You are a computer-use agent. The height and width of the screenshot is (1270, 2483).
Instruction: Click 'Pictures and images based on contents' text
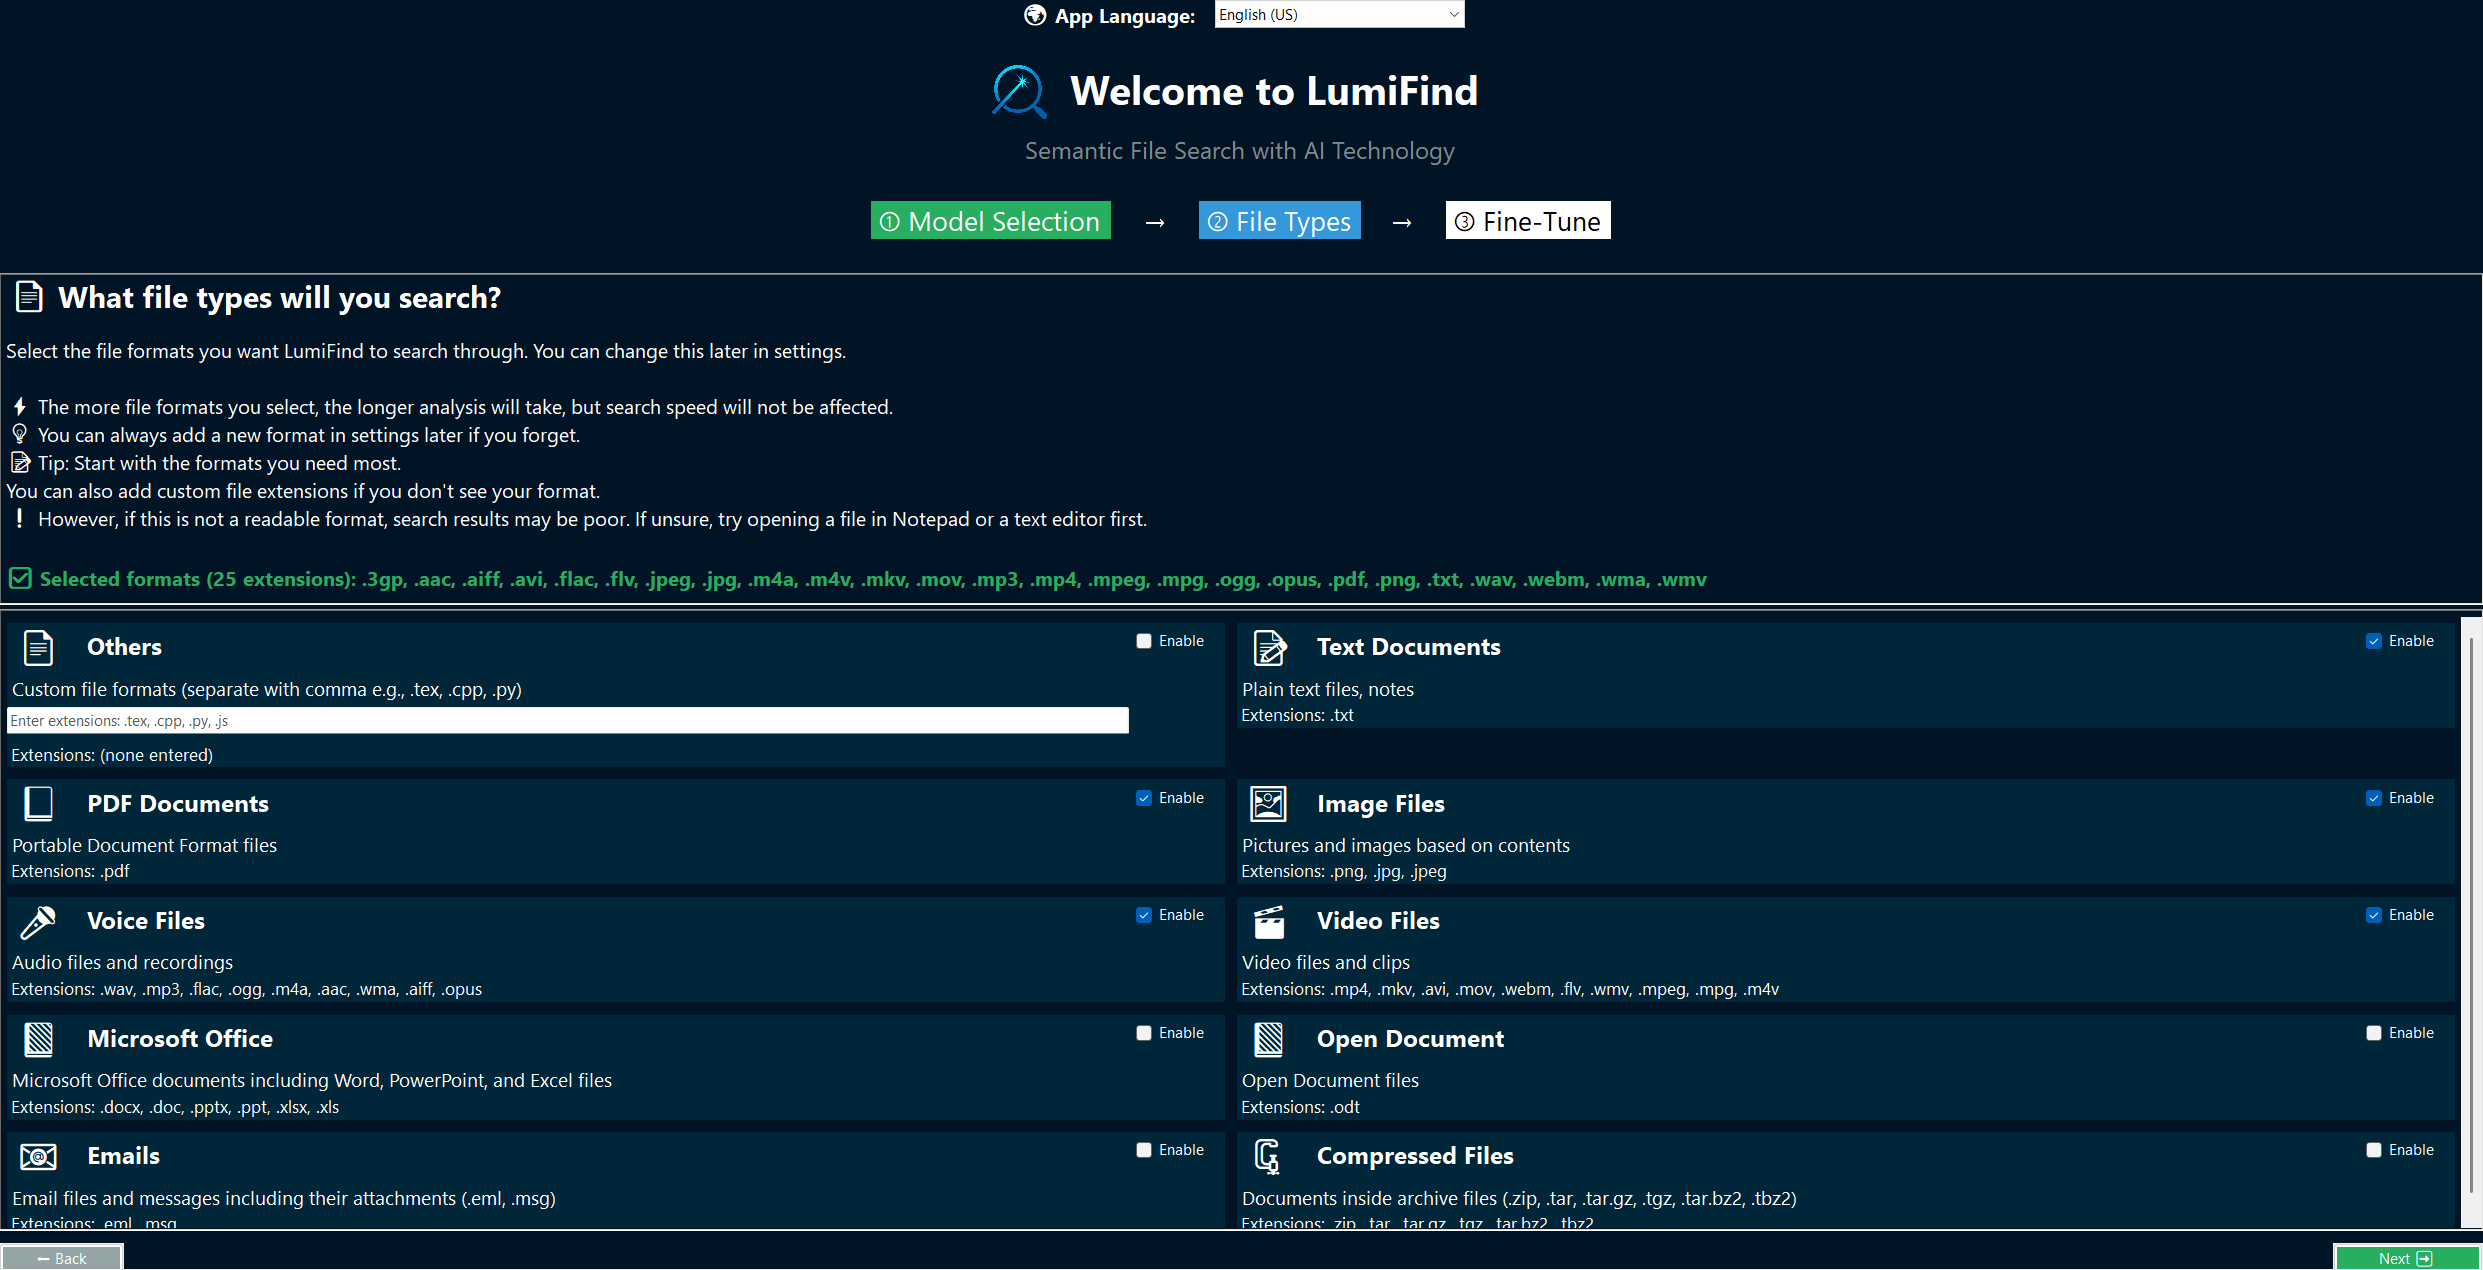(1406, 845)
